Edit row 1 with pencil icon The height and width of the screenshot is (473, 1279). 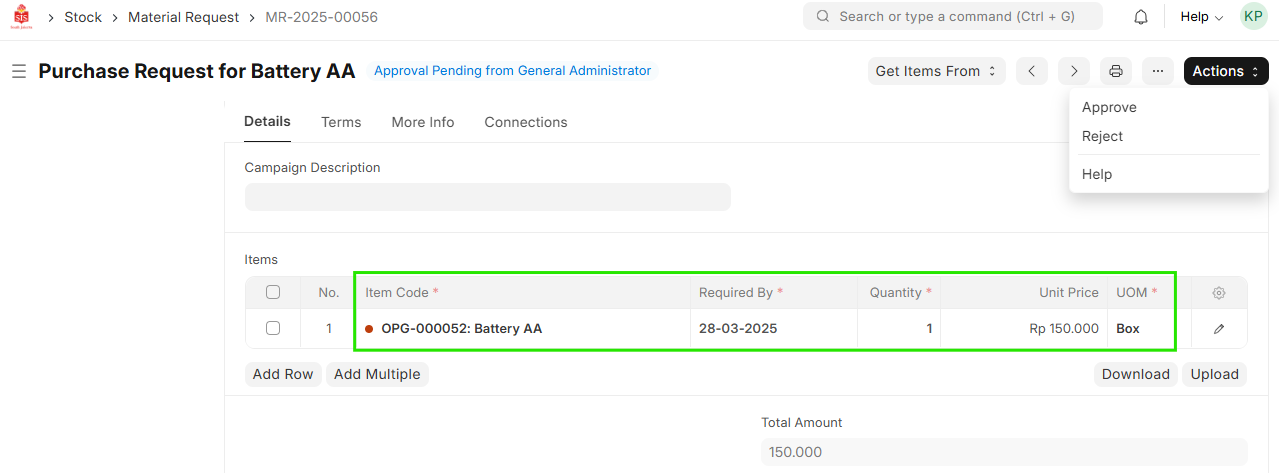pyautogui.click(x=1218, y=328)
